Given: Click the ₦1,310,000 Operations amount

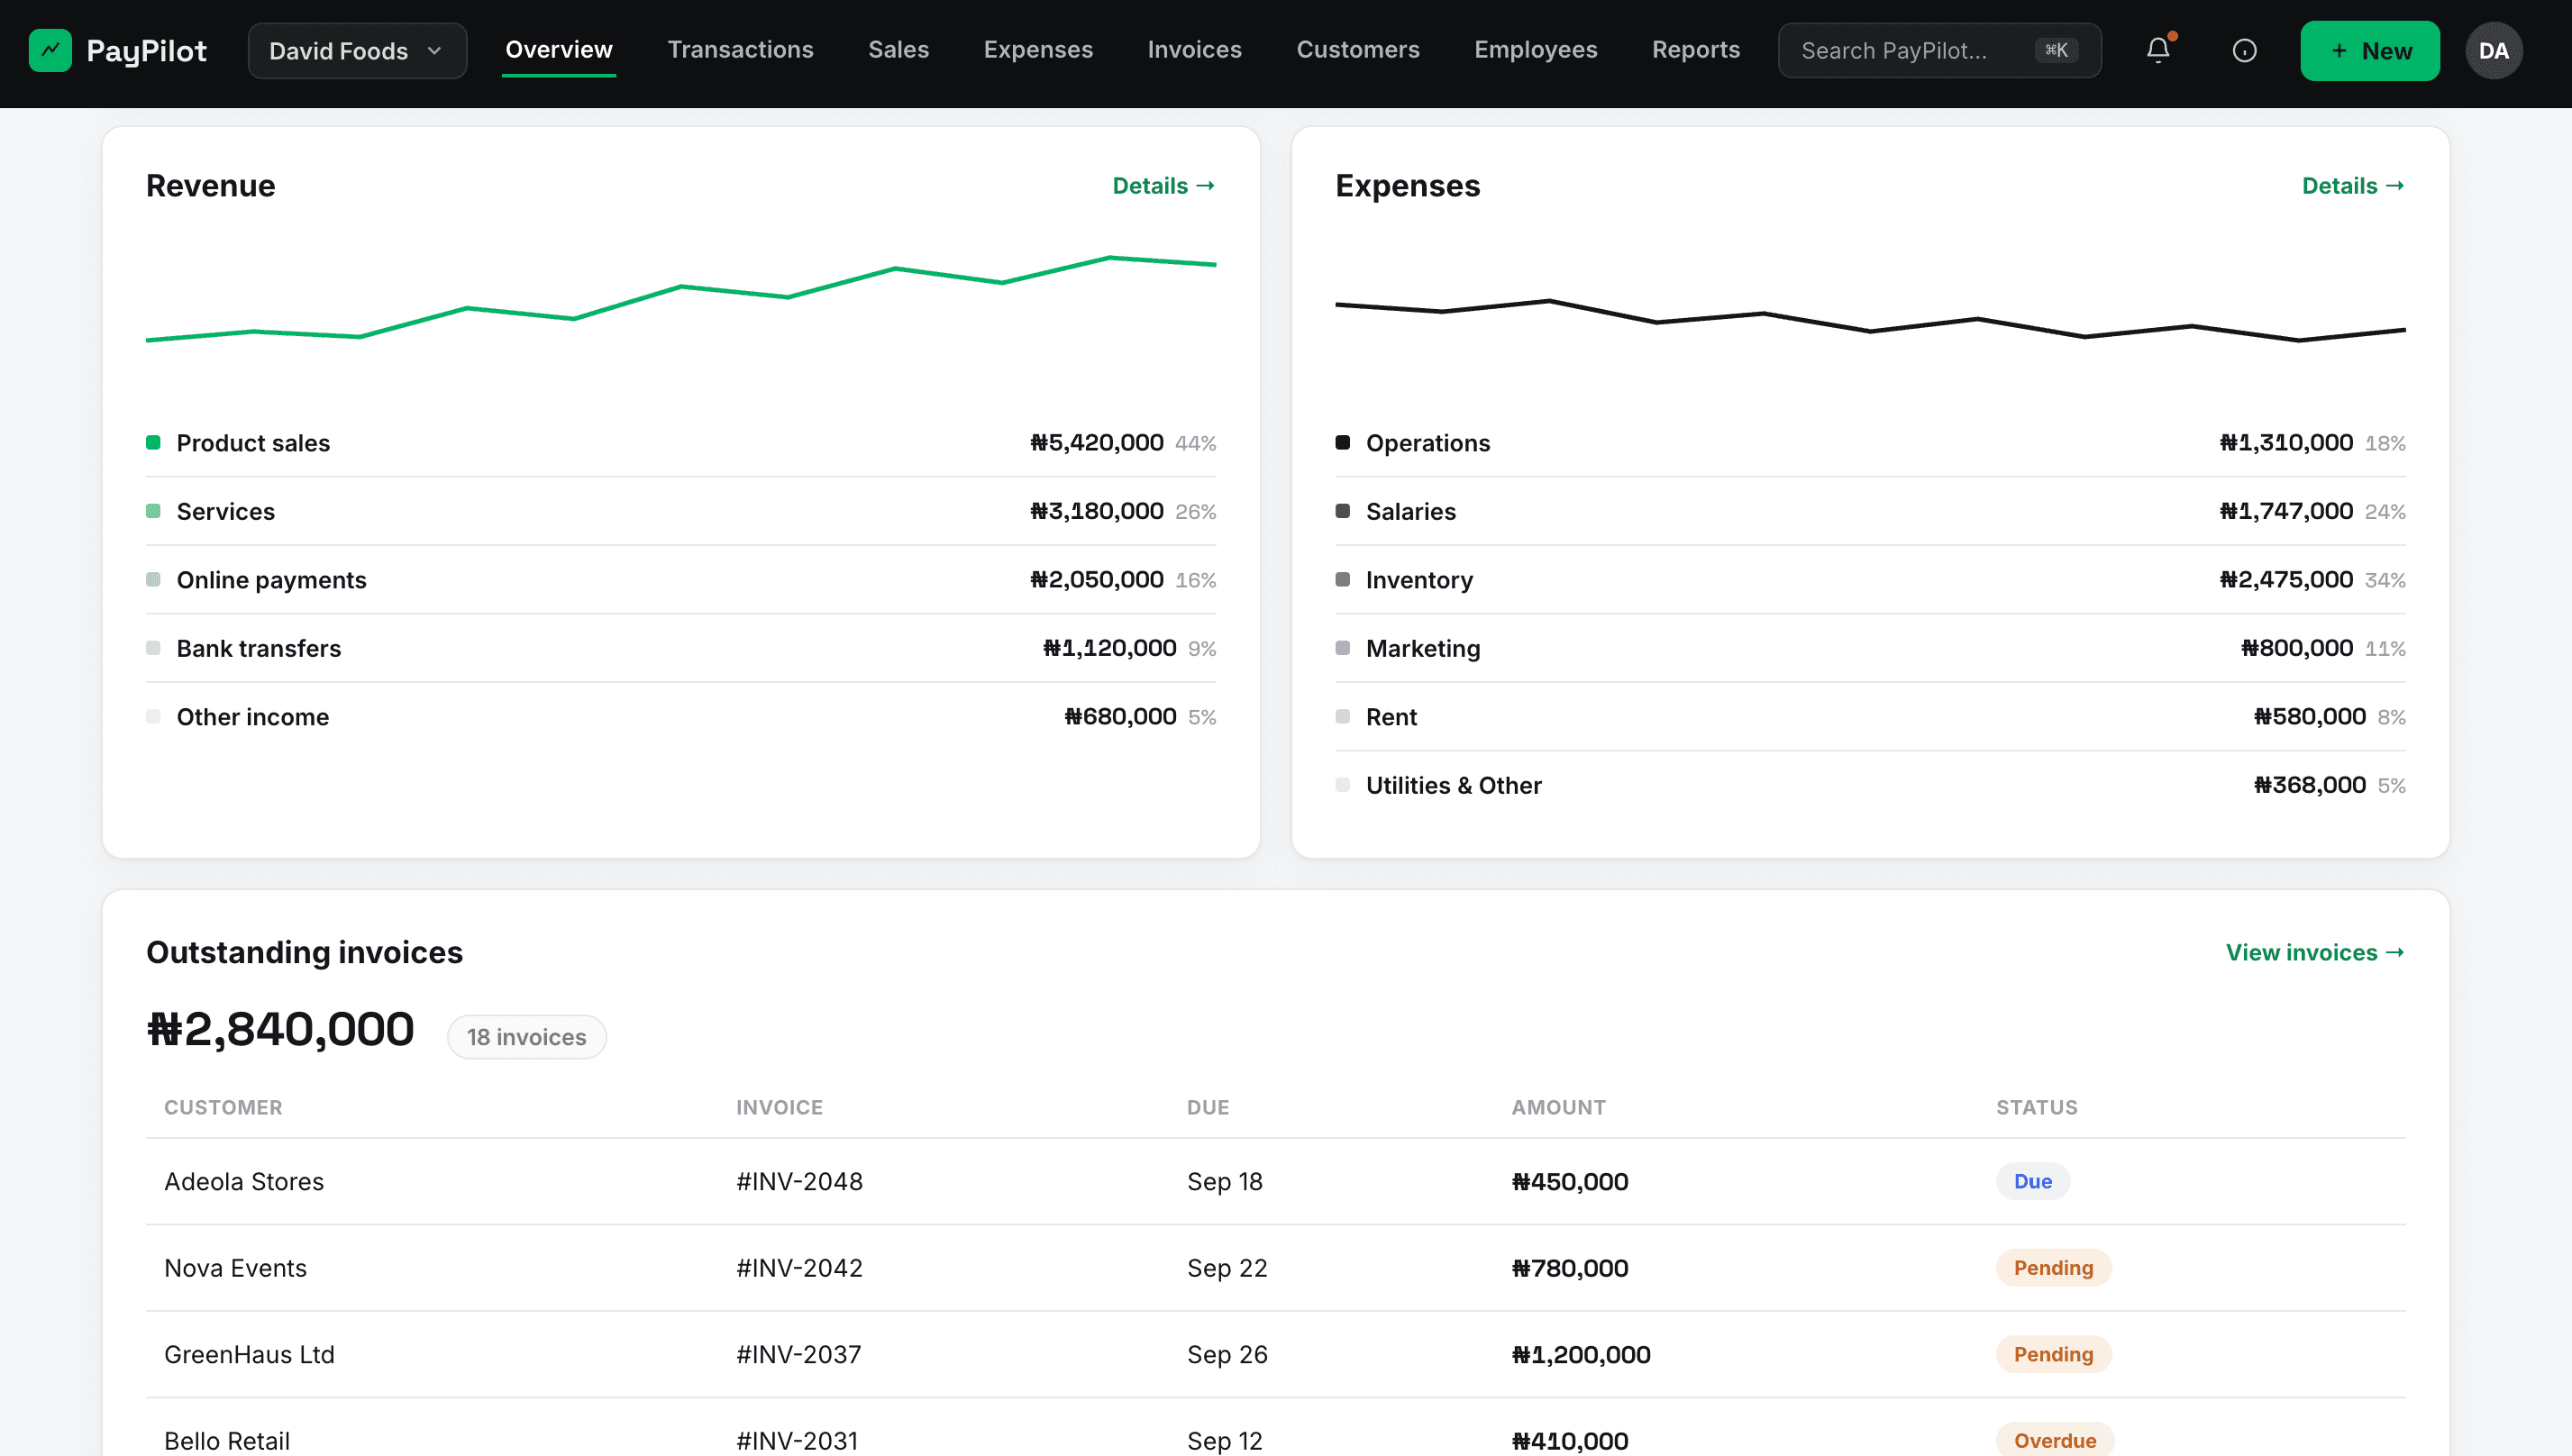Looking at the screenshot, I should (2286, 443).
